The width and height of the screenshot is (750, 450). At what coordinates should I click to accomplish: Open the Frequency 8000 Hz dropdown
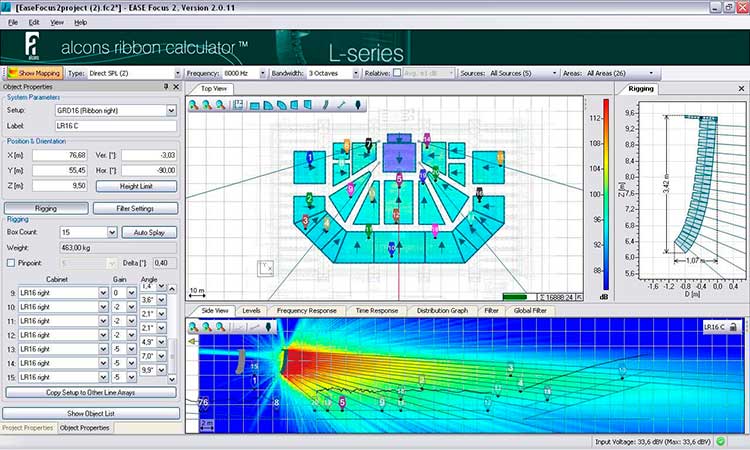click(263, 73)
